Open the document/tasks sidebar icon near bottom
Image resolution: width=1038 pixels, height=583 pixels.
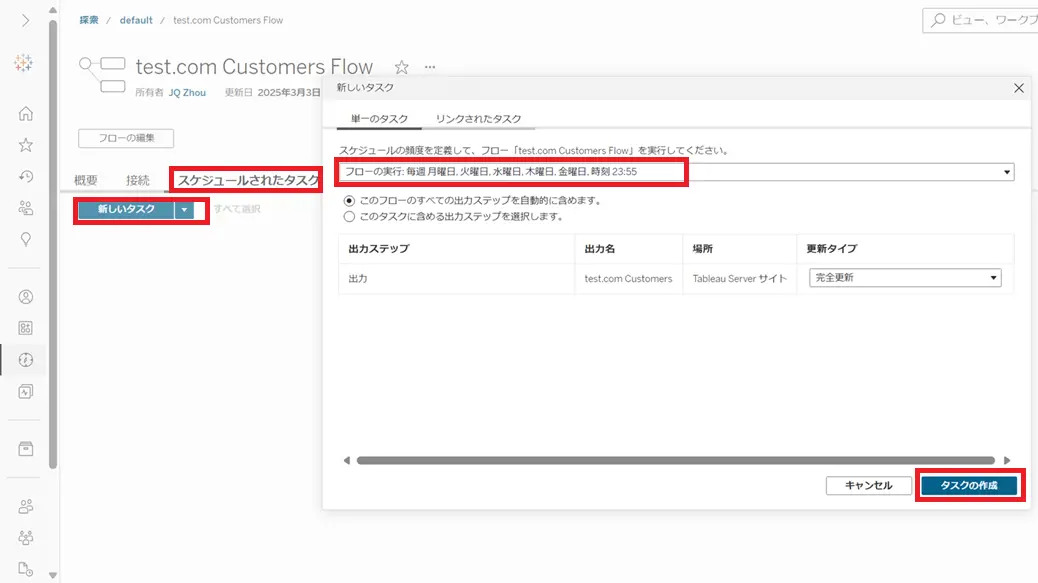click(26, 569)
